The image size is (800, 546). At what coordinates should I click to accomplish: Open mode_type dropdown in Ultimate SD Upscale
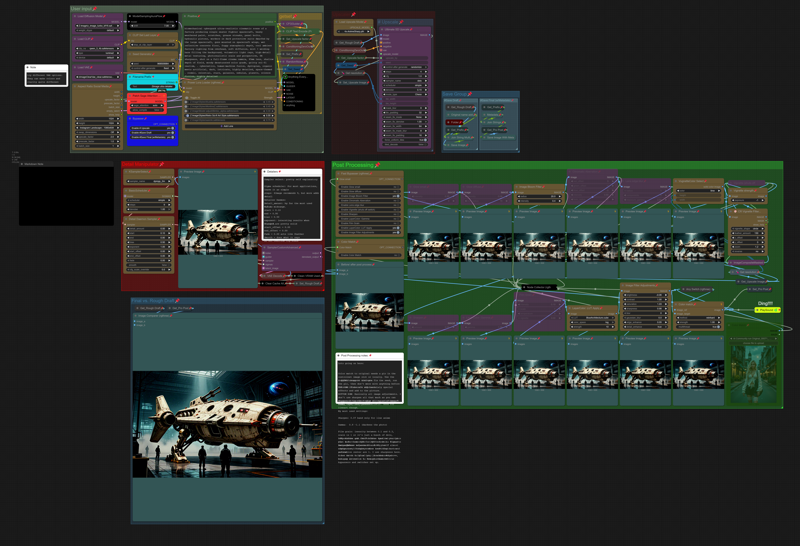[405, 94]
